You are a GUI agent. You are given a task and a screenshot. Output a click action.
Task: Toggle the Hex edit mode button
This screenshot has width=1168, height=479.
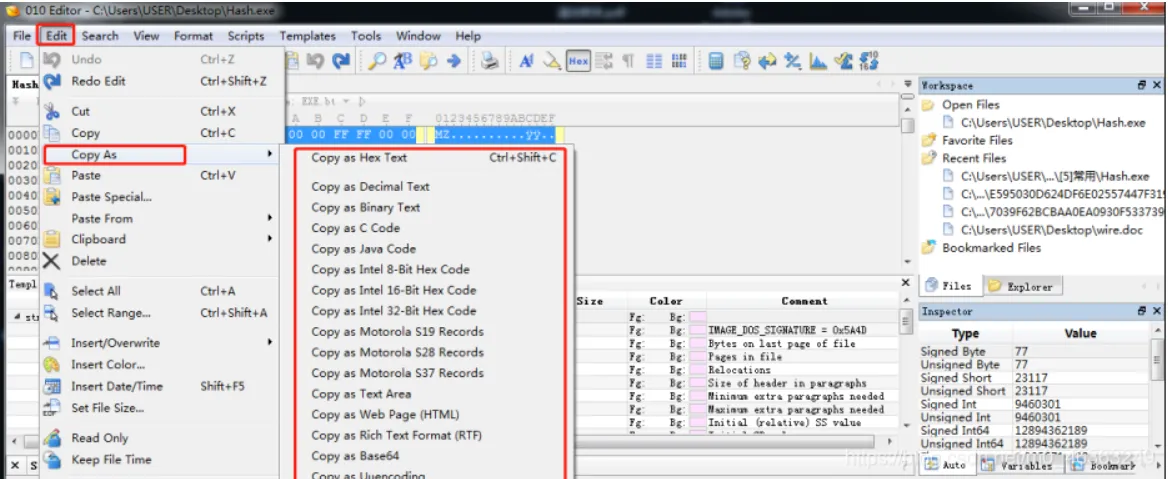pyautogui.click(x=578, y=62)
